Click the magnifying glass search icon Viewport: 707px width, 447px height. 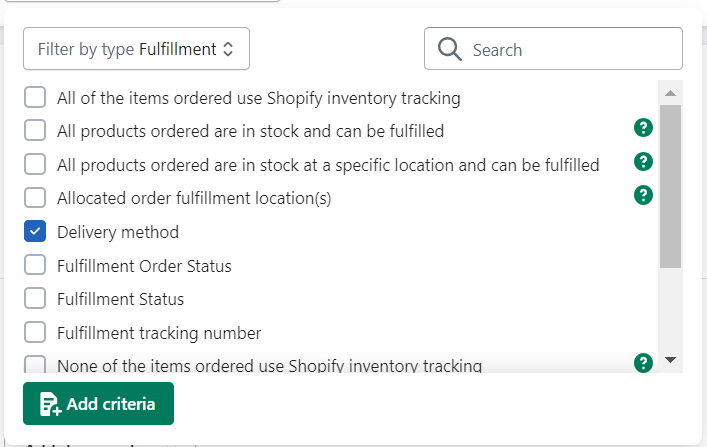450,49
